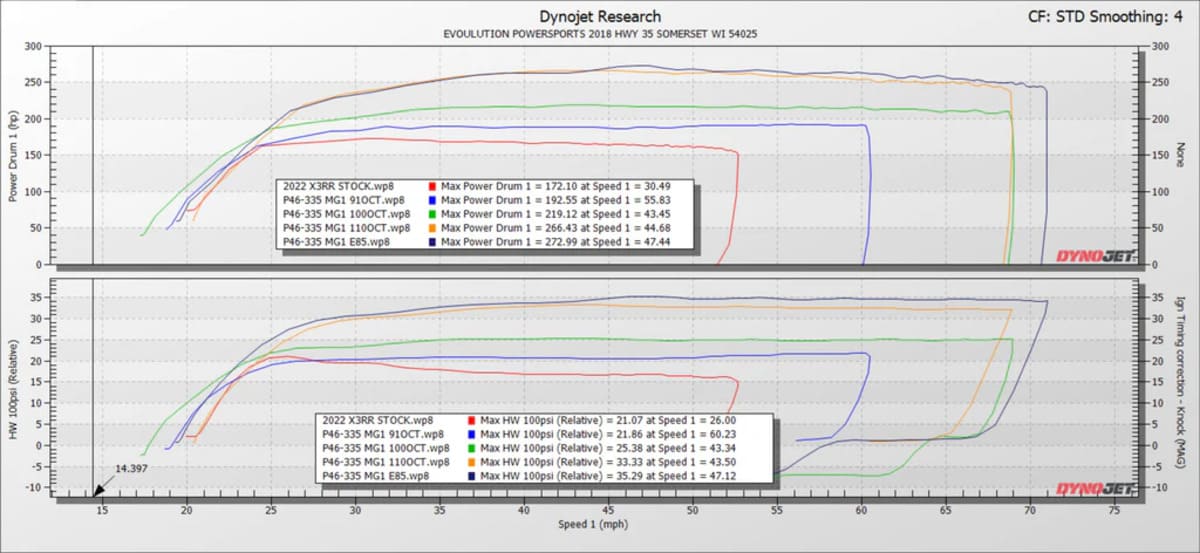Screen dimensions: 1200x553
Task: Click dark navy swatch for E85 max power
Action: coord(431,242)
